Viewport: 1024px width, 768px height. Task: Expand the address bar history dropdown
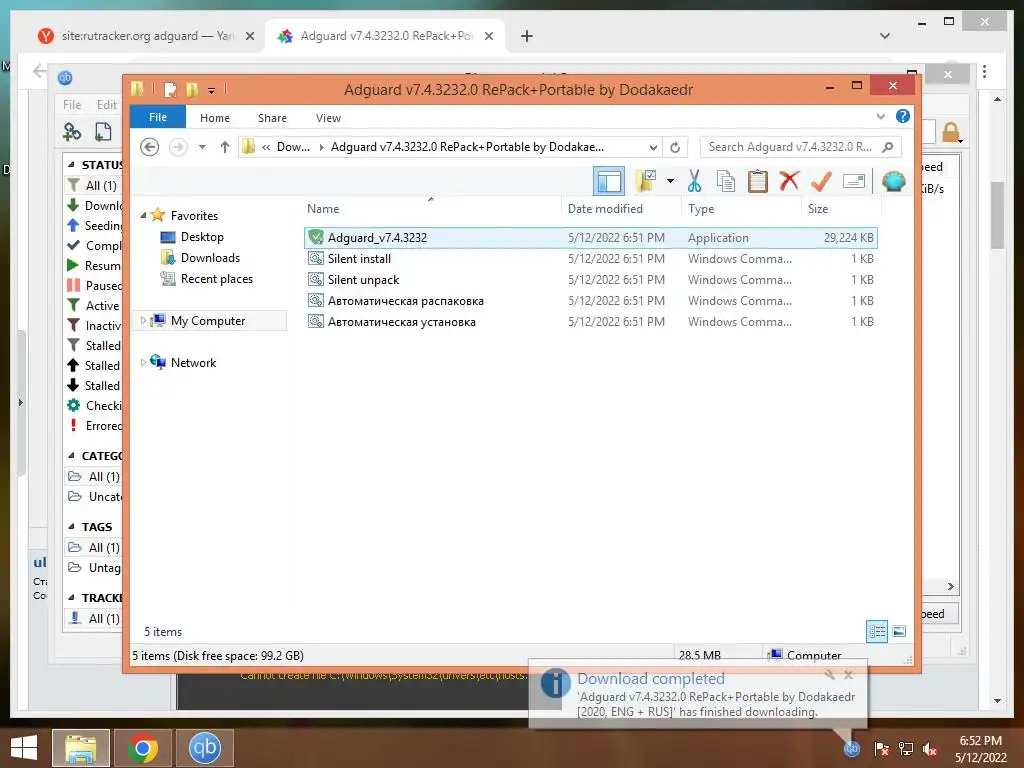click(x=652, y=147)
